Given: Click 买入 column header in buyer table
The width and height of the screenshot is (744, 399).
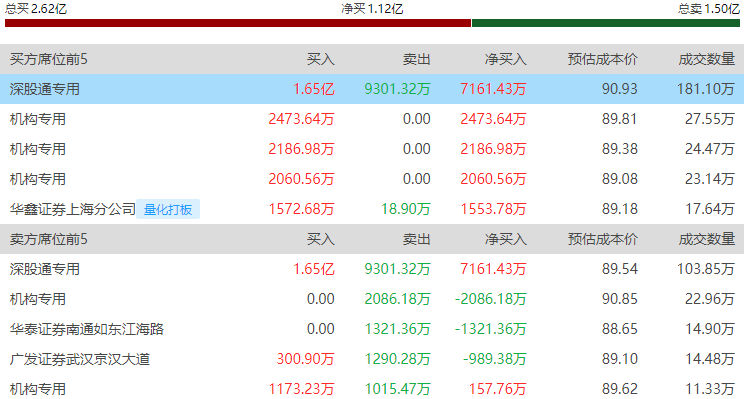Looking at the screenshot, I should 321,59.
